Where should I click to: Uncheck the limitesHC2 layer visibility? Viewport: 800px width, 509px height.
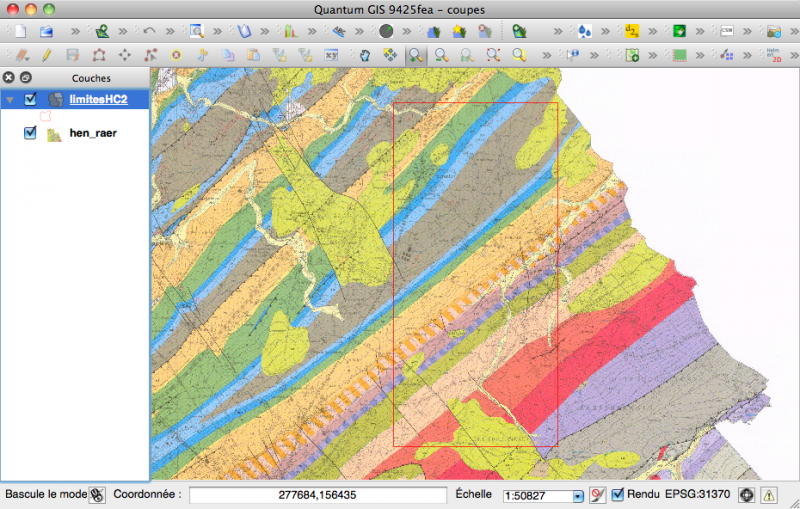point(30,99)
